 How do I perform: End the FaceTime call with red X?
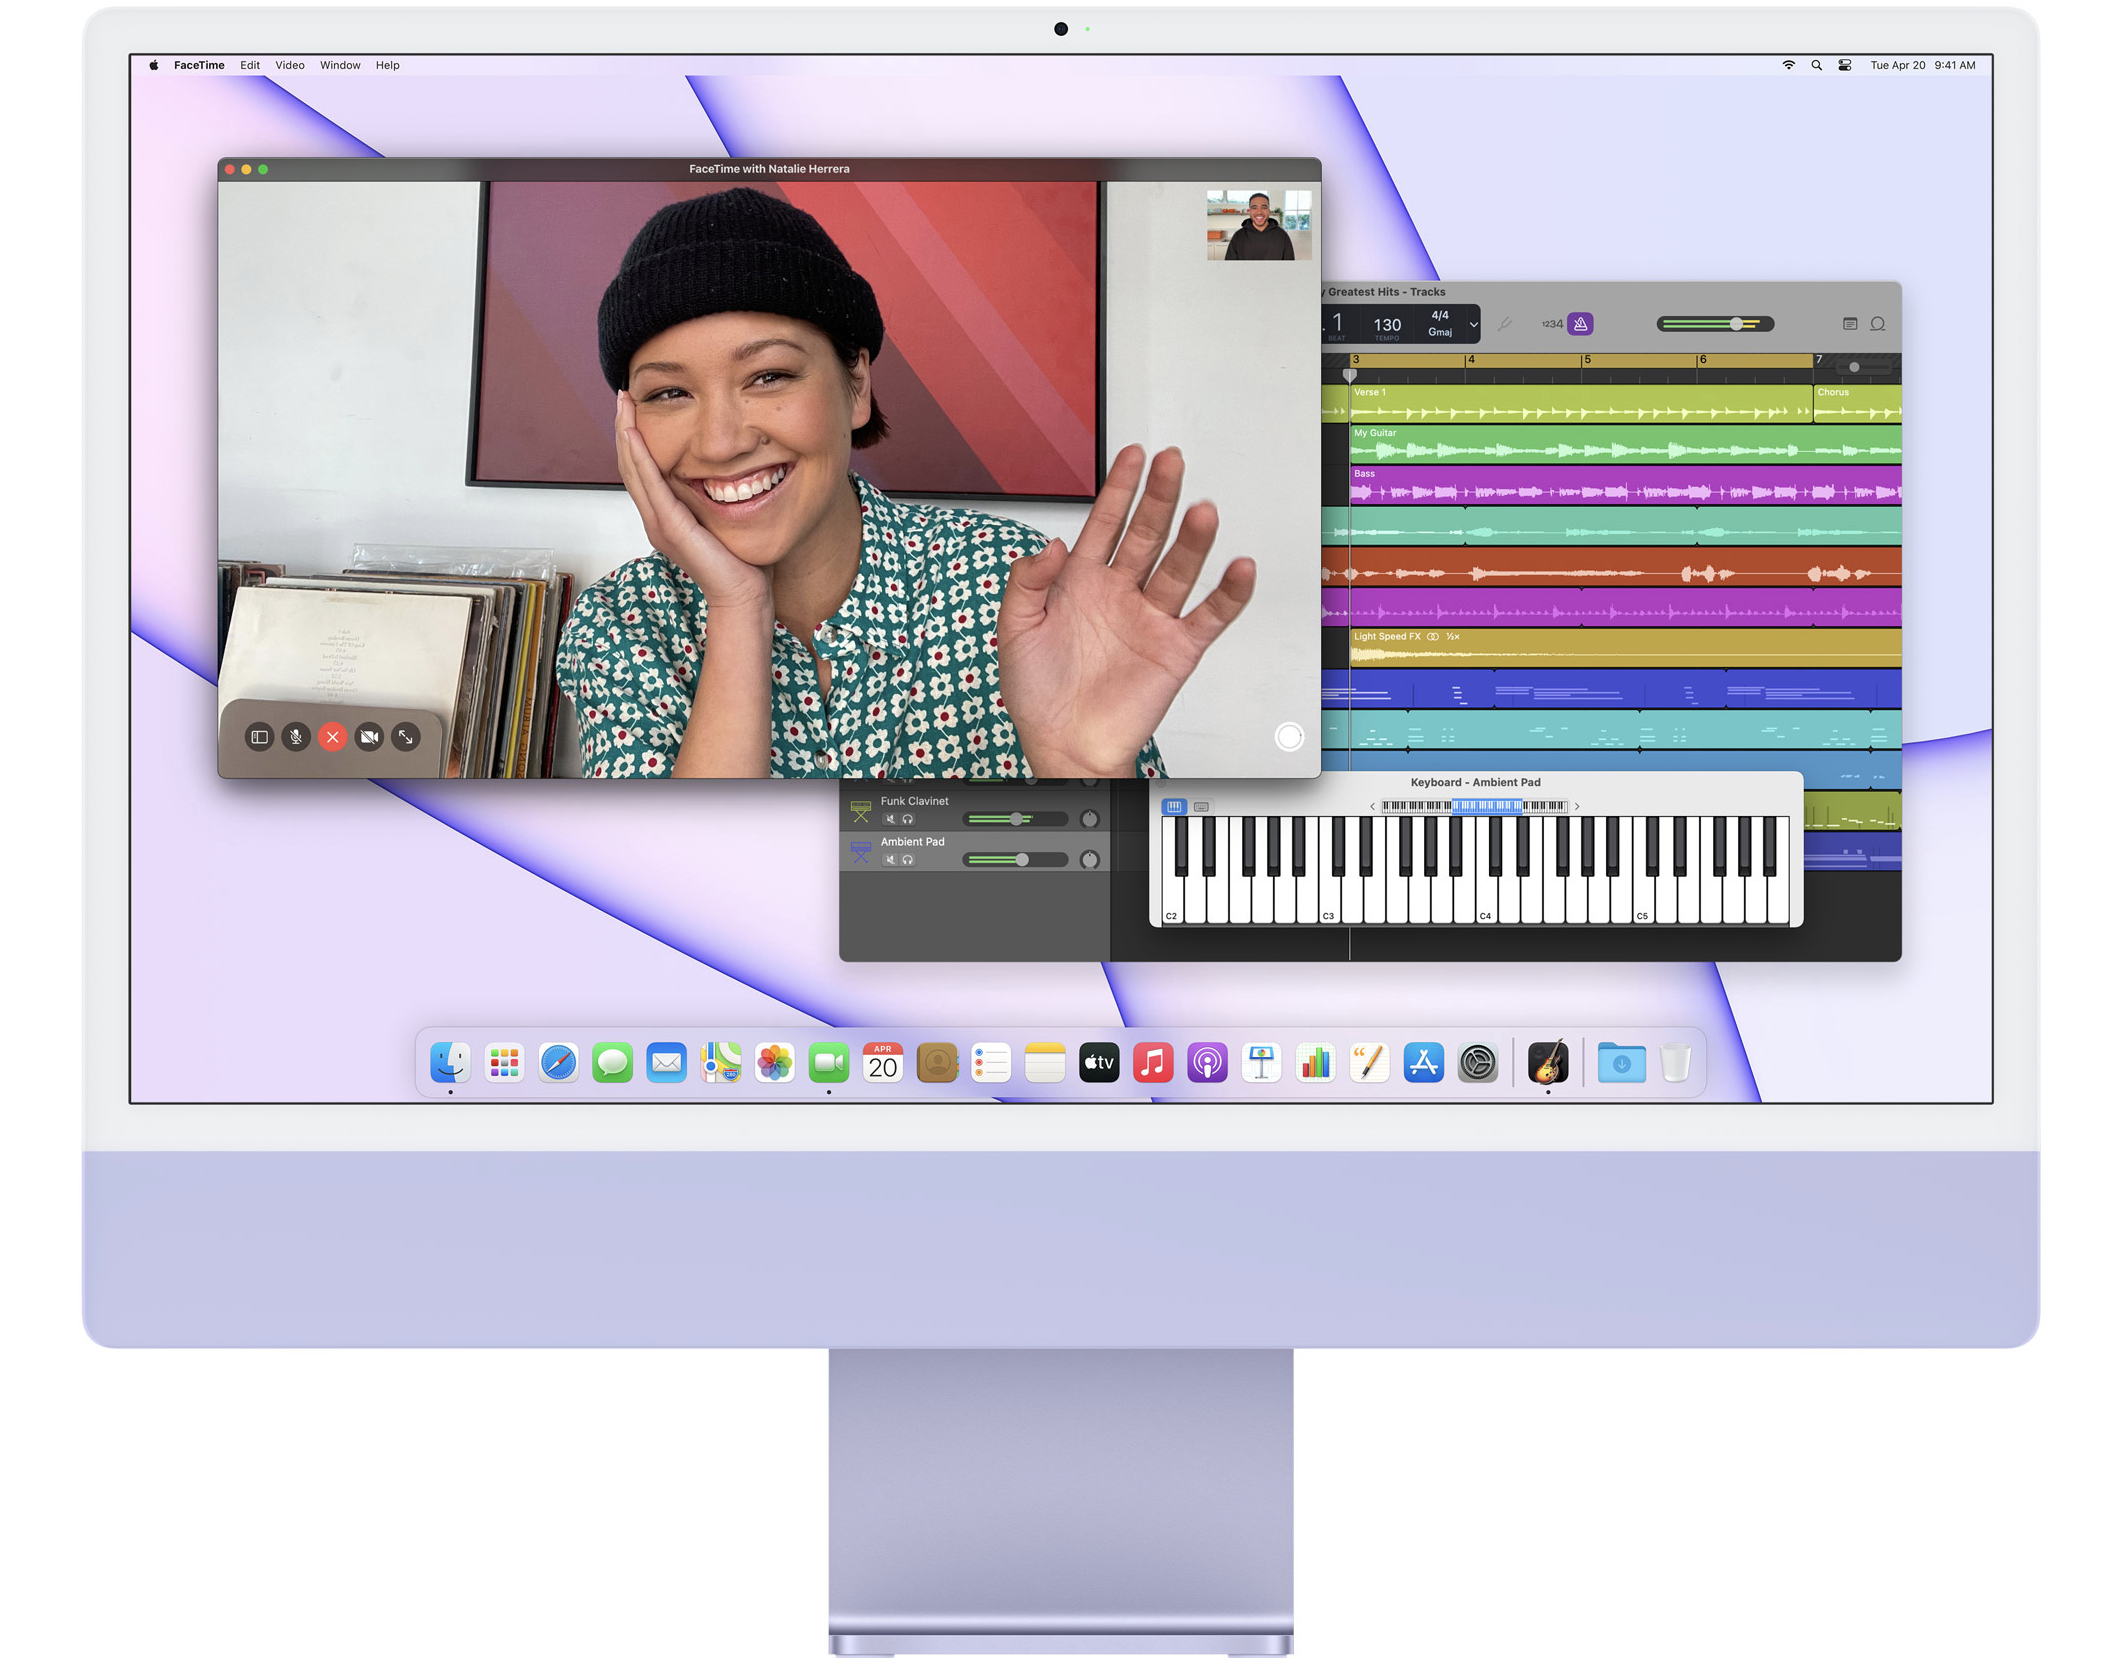point(333,737)
